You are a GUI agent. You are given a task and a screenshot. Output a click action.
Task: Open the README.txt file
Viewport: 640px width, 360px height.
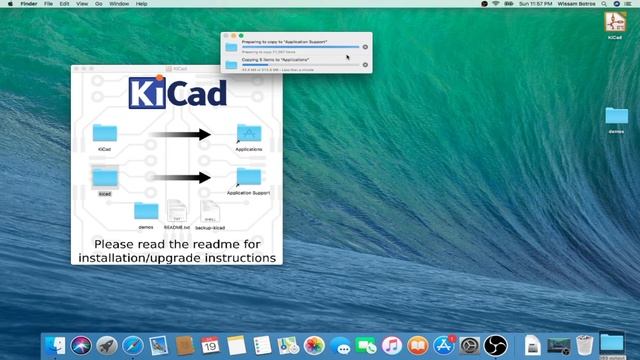pos(177,211)
